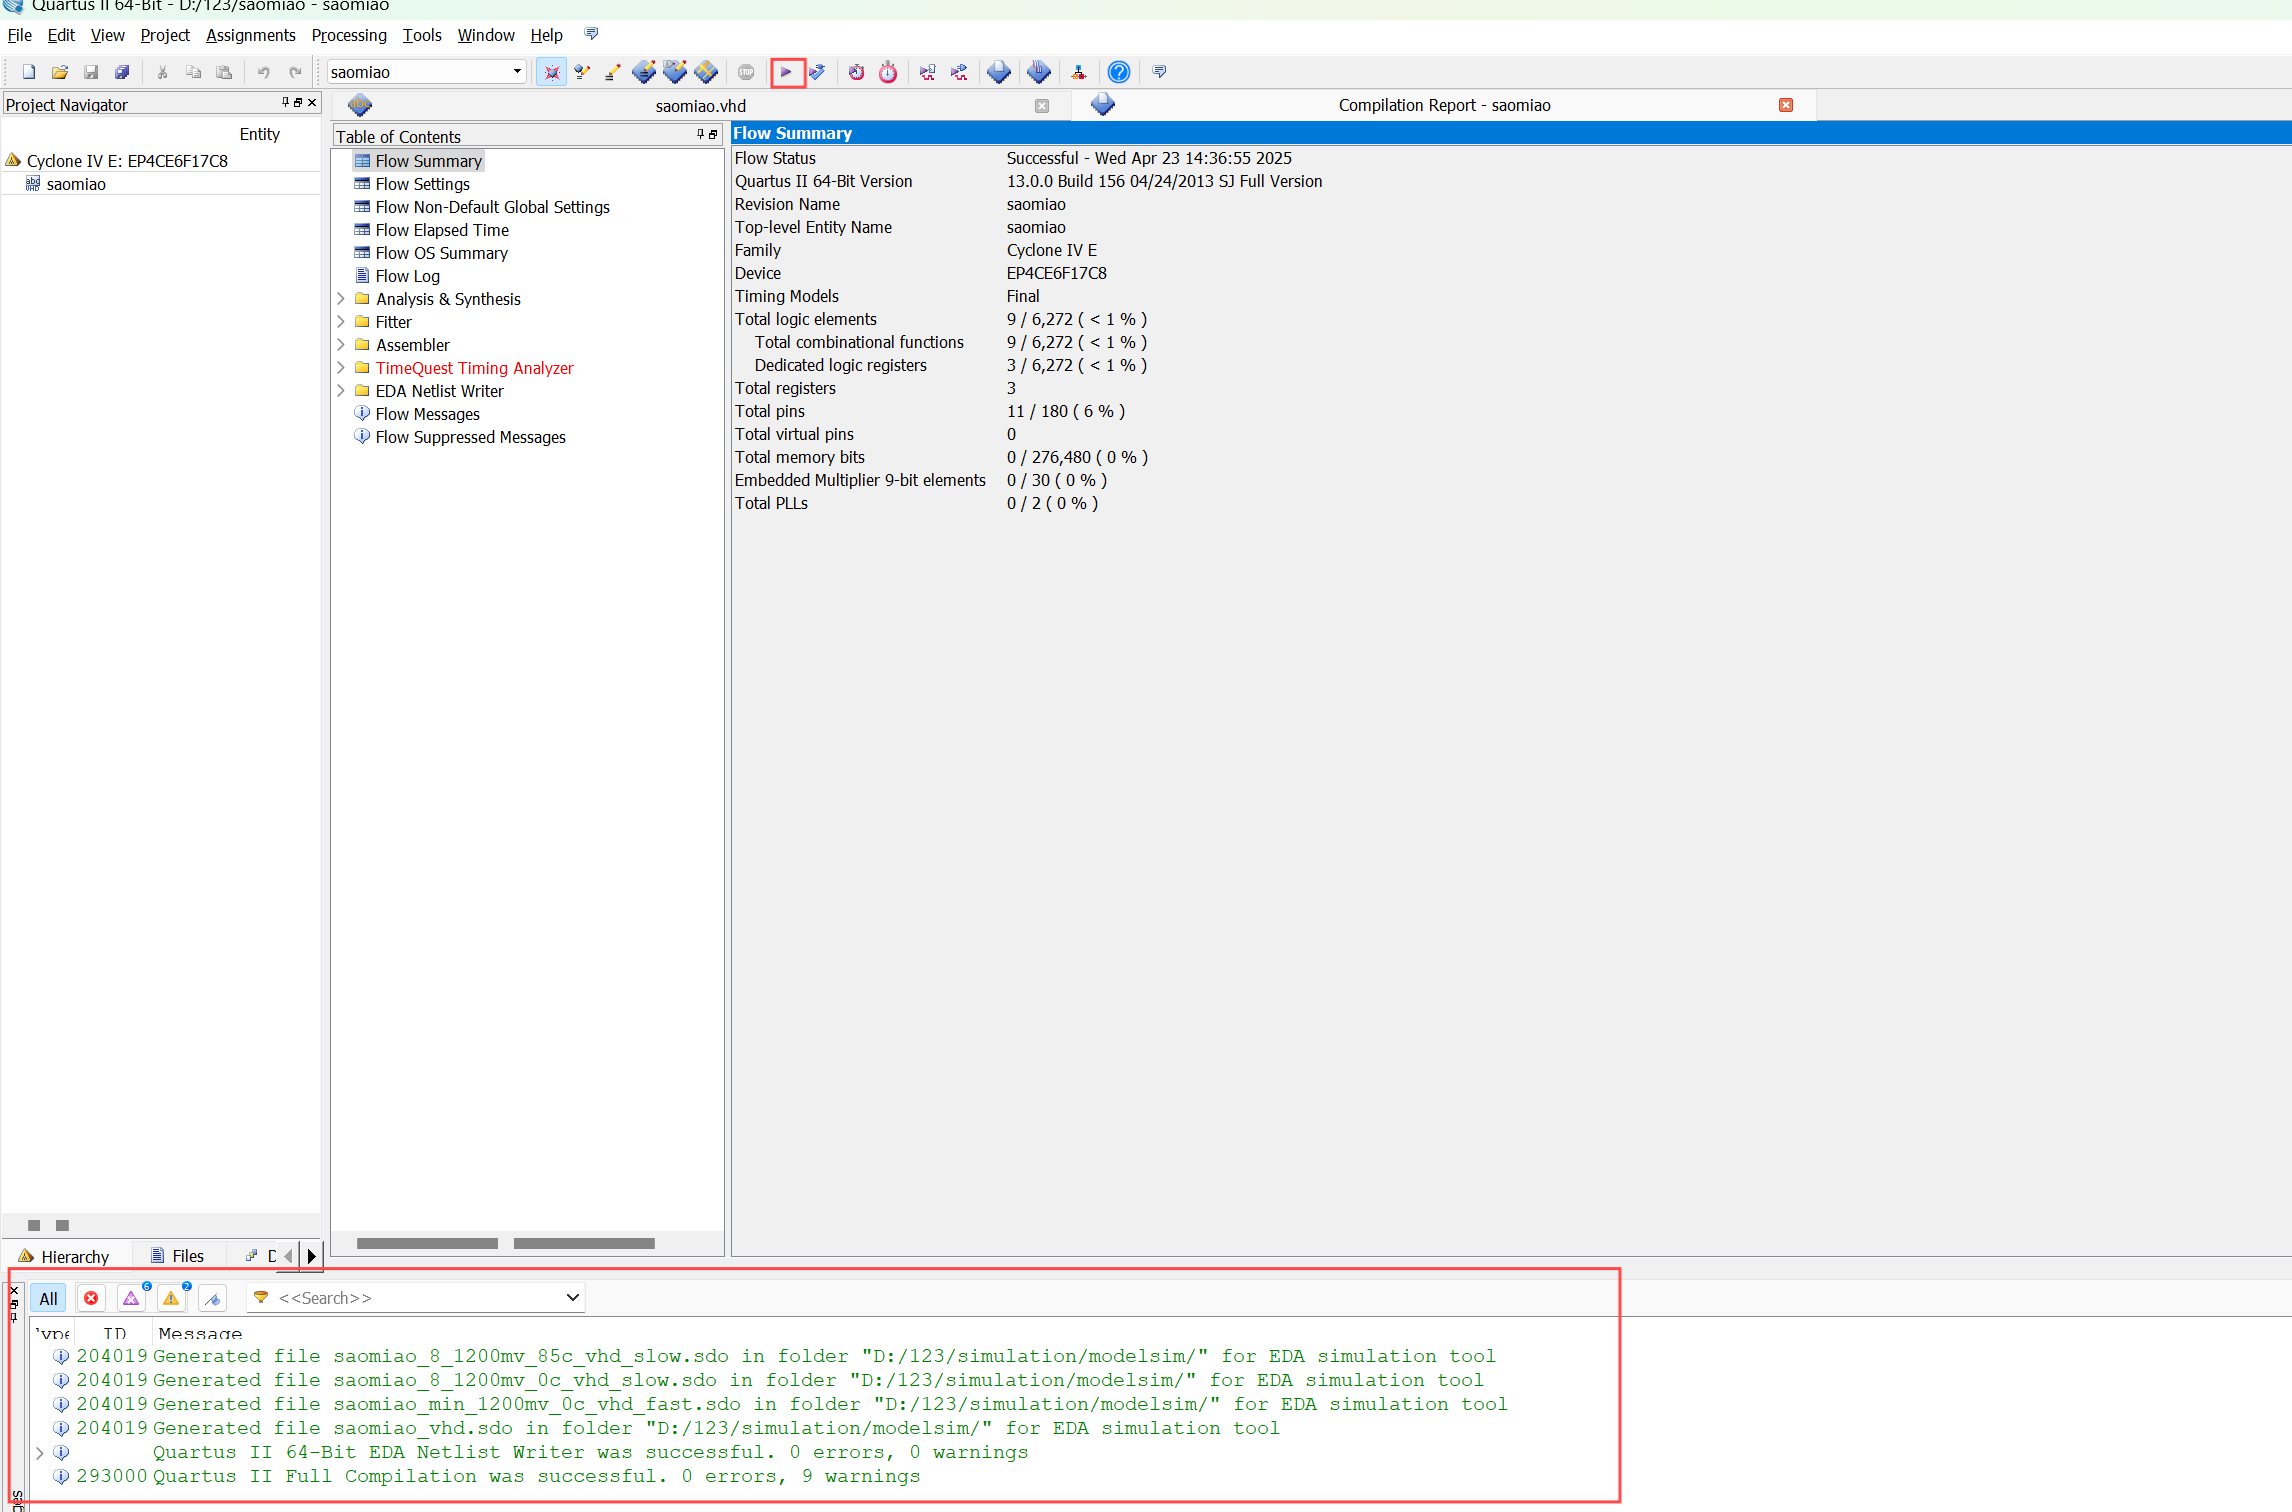Expand the Fitter report folder
Viewport: 2292px width, 1512px height.
click(x=341, y=322)
